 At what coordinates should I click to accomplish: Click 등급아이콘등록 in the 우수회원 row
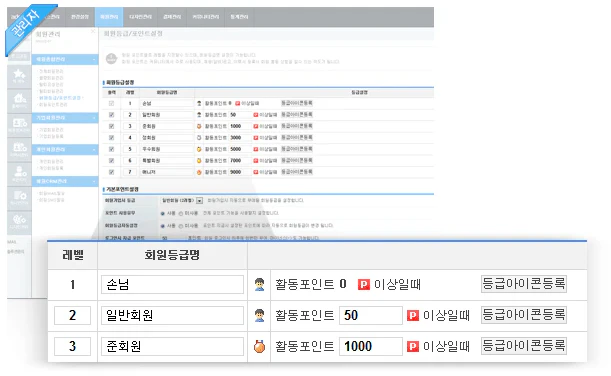pos(297,149)
